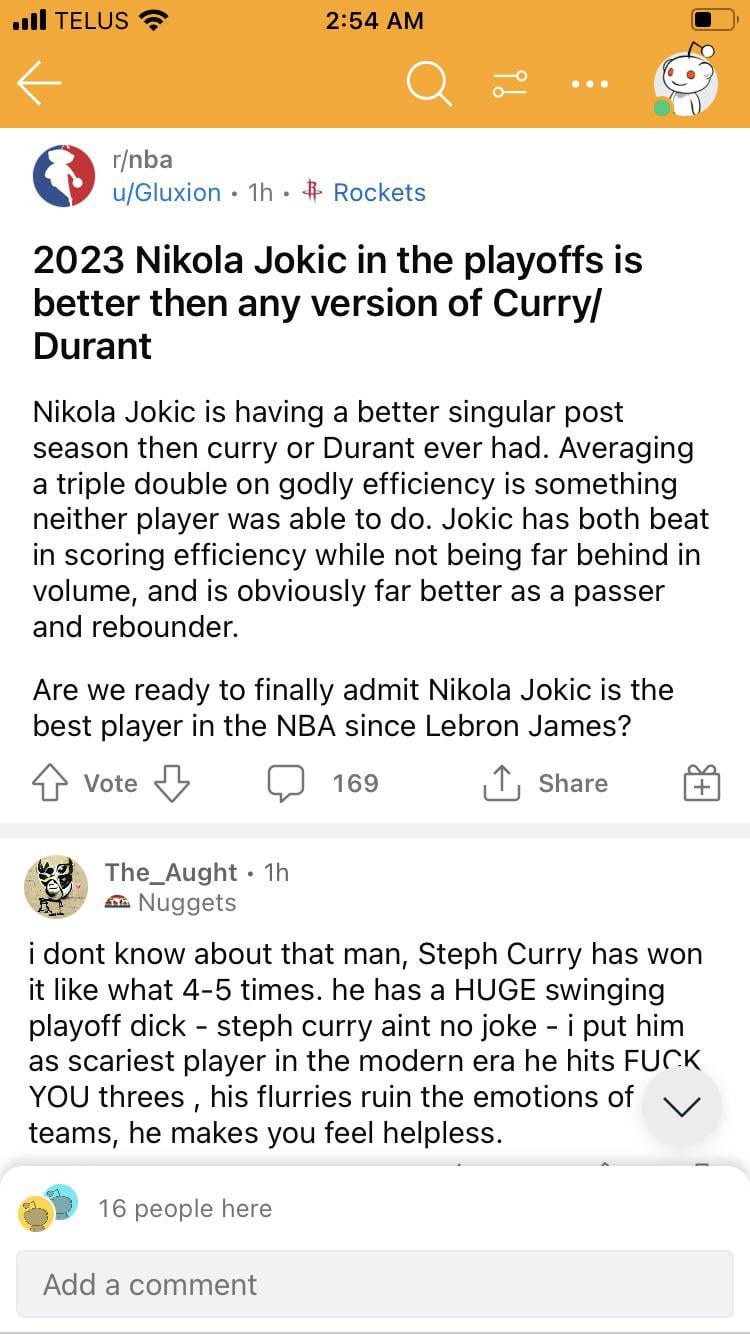Image resolution: width=750 pixels, height=1334 pixels.
Task: Jump to next comment with chevron button
Action: click(x=682, y=1106)
